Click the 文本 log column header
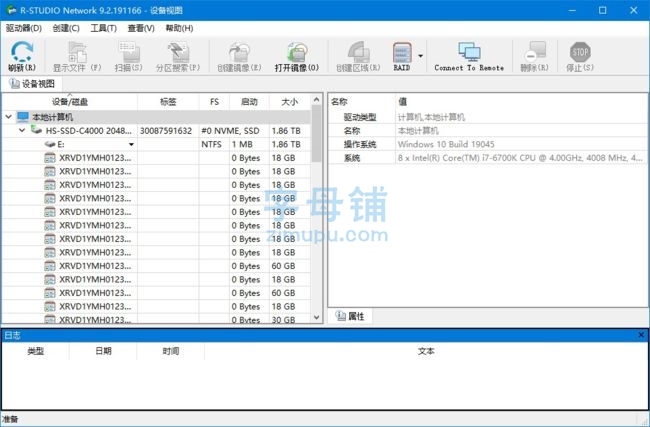The image size is (650, 427). pos(426,351)
